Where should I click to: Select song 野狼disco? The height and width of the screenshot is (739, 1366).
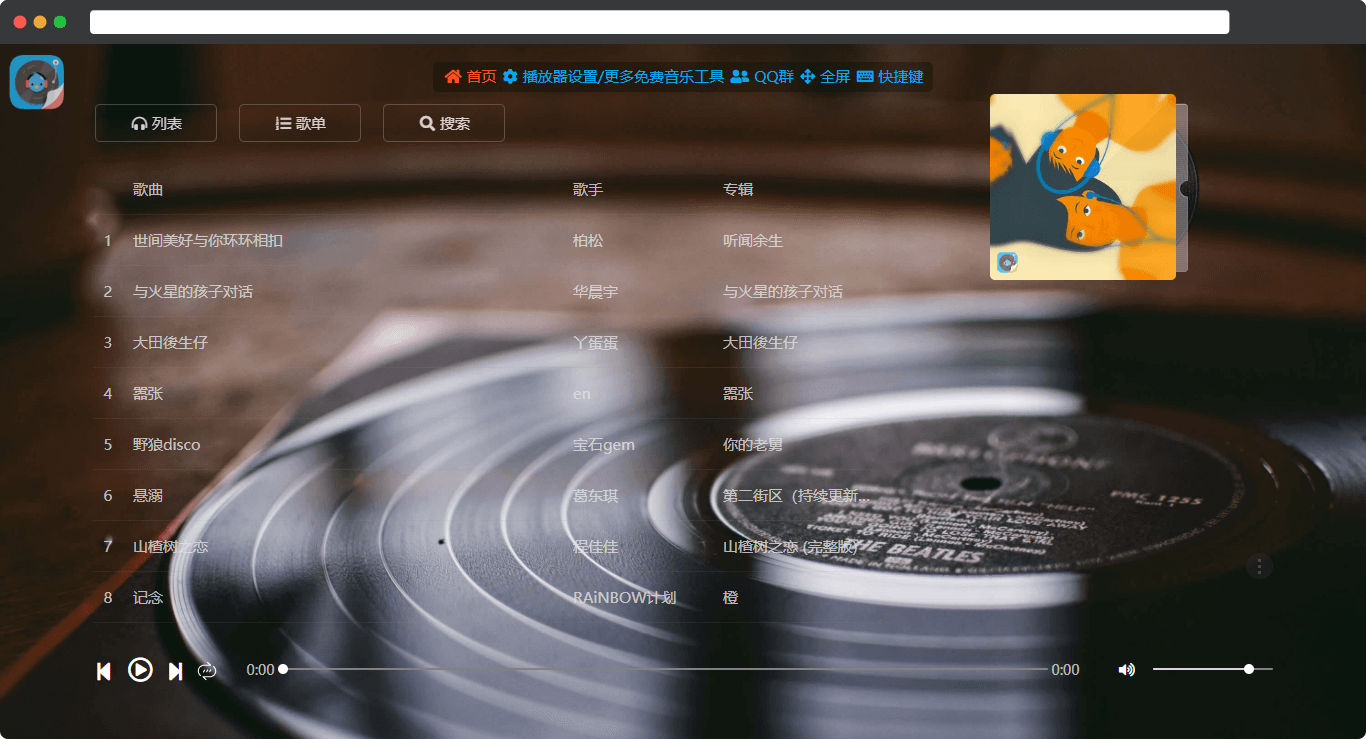tap(167, 445)
